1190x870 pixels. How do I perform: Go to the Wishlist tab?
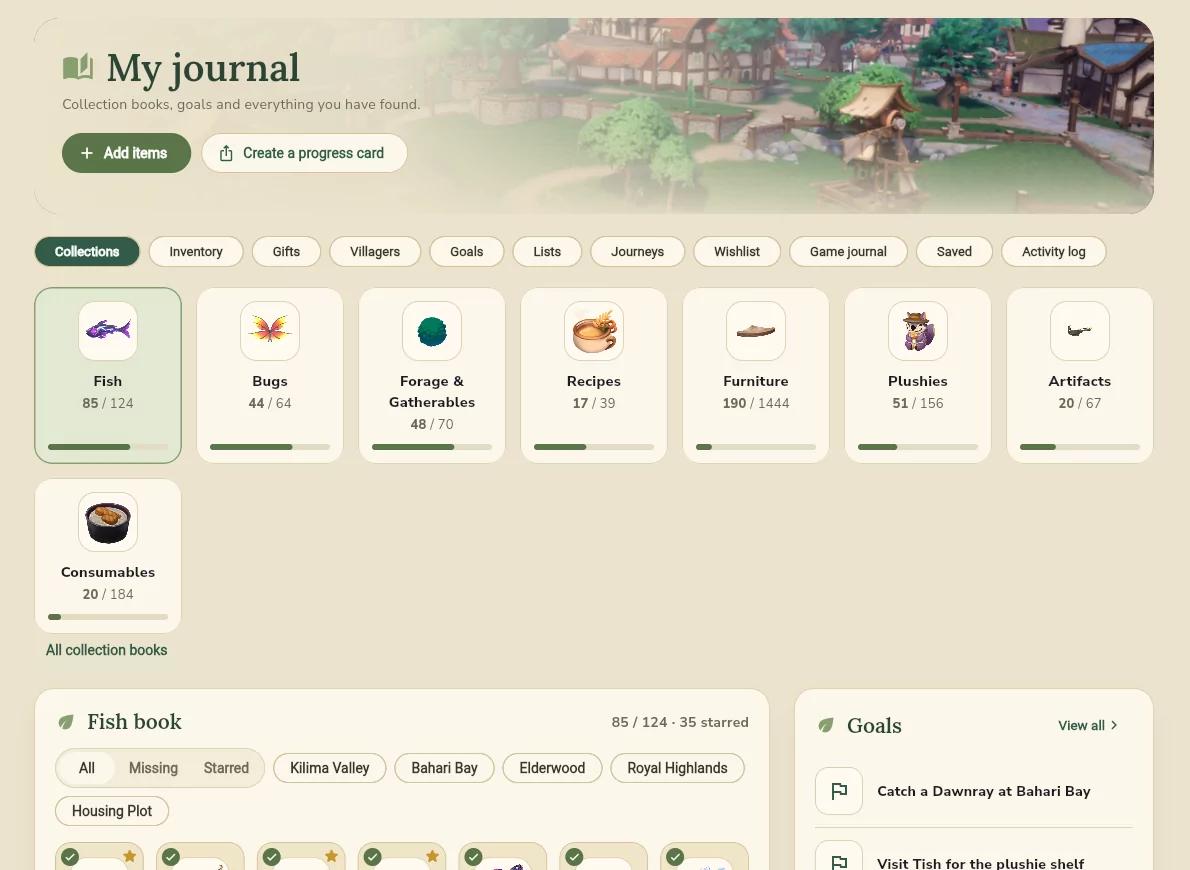point(737,251)
